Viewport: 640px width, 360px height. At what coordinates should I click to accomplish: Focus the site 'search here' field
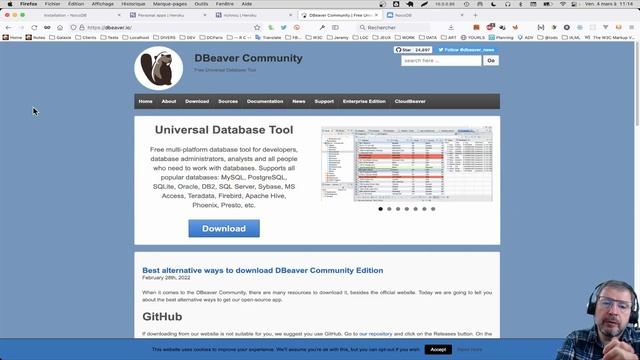pos(441,60)
